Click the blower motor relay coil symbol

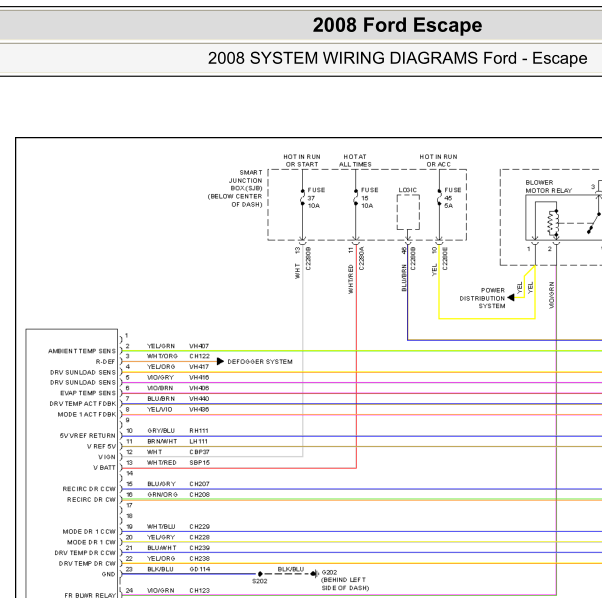pyautogui.click(x=553, y=223)
